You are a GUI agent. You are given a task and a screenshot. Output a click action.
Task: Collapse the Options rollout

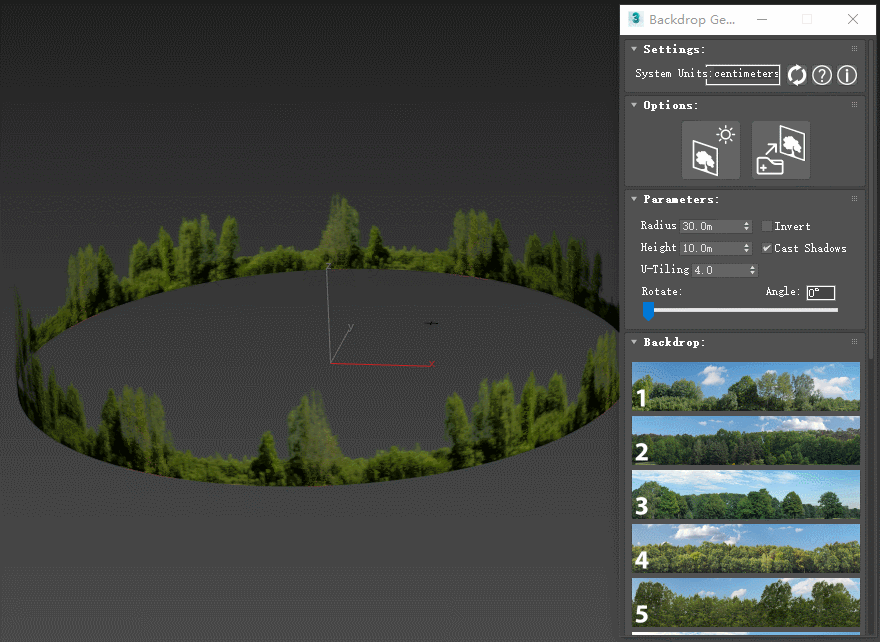click(x=634, y=105)
